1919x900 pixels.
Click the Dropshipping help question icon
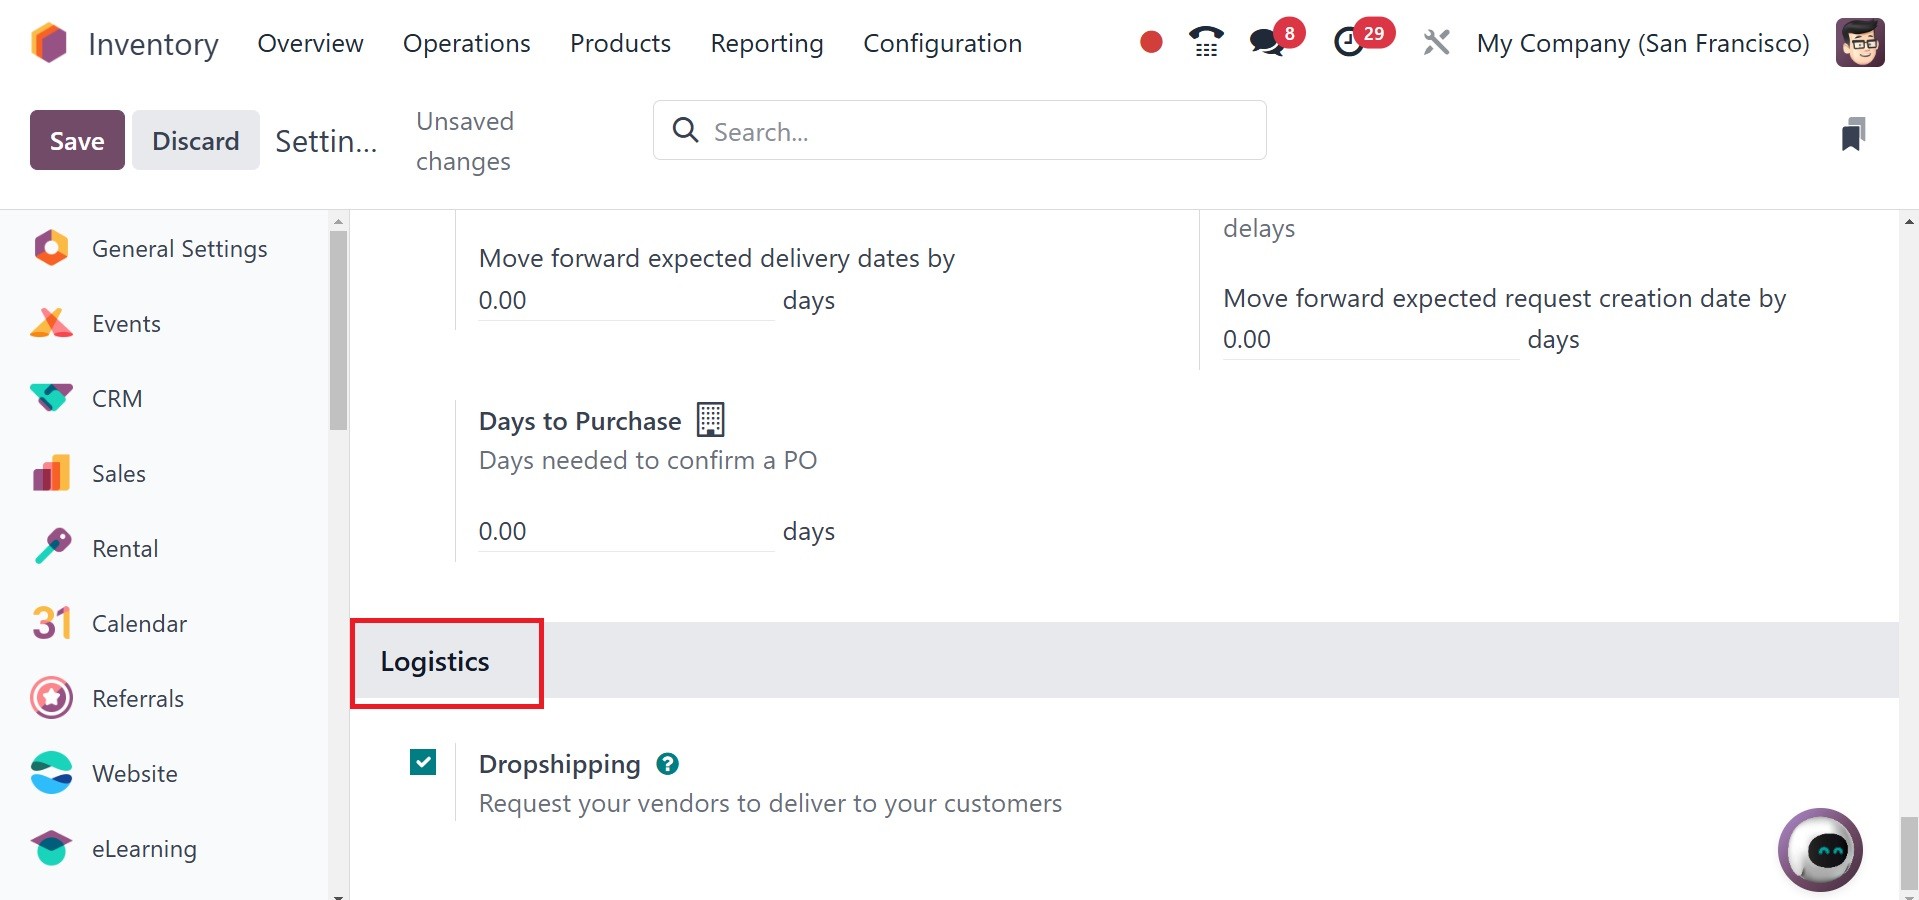tap(667, 764)
